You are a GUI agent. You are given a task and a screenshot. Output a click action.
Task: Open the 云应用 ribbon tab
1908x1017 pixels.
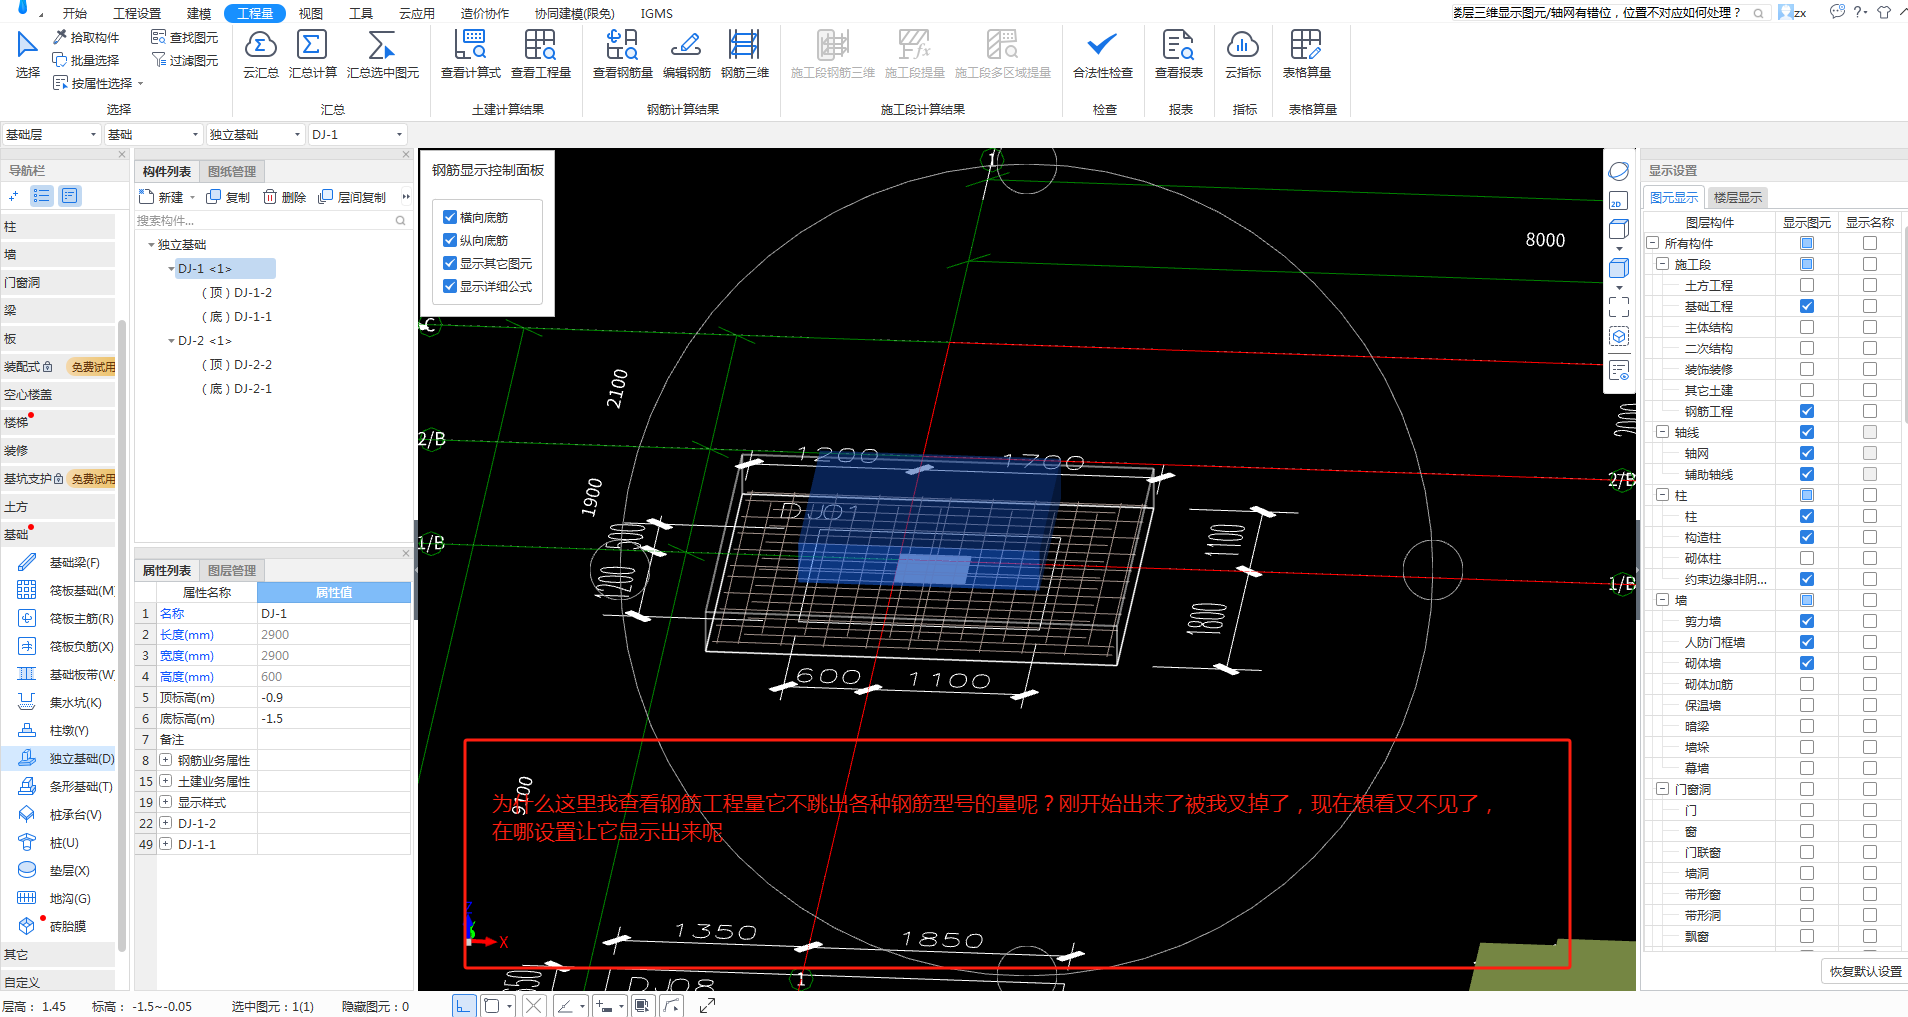click(417, 13)
